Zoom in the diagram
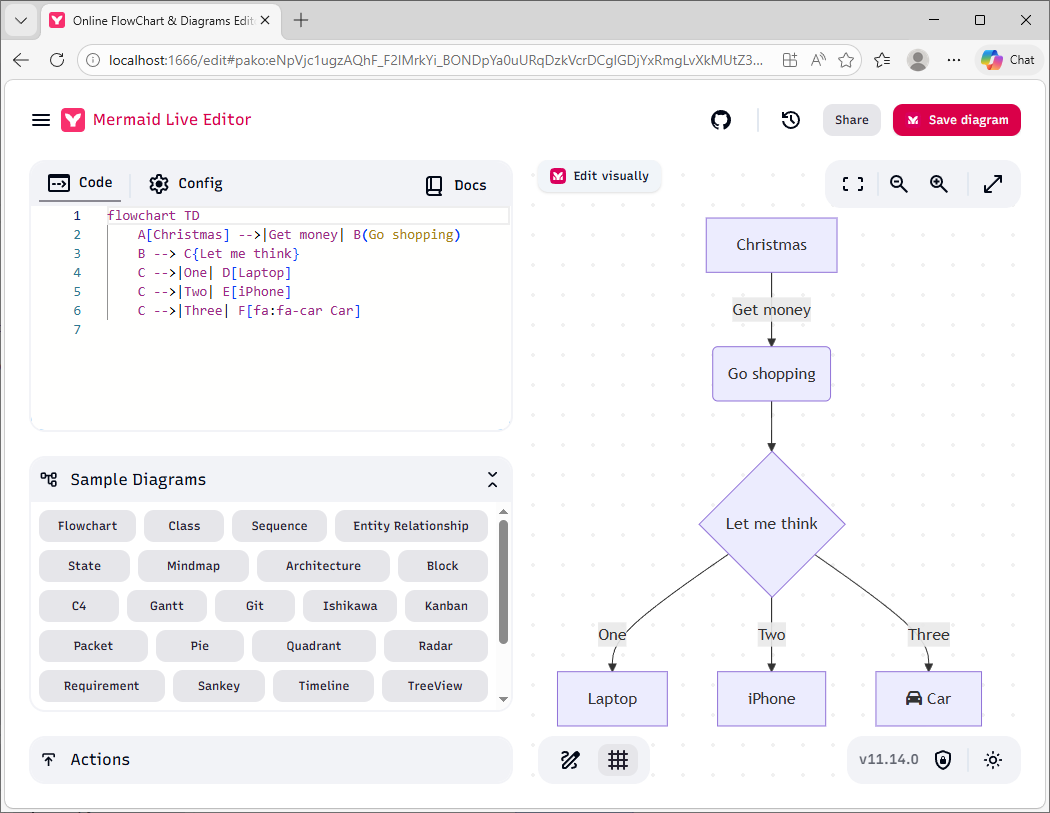 point(939,184)
